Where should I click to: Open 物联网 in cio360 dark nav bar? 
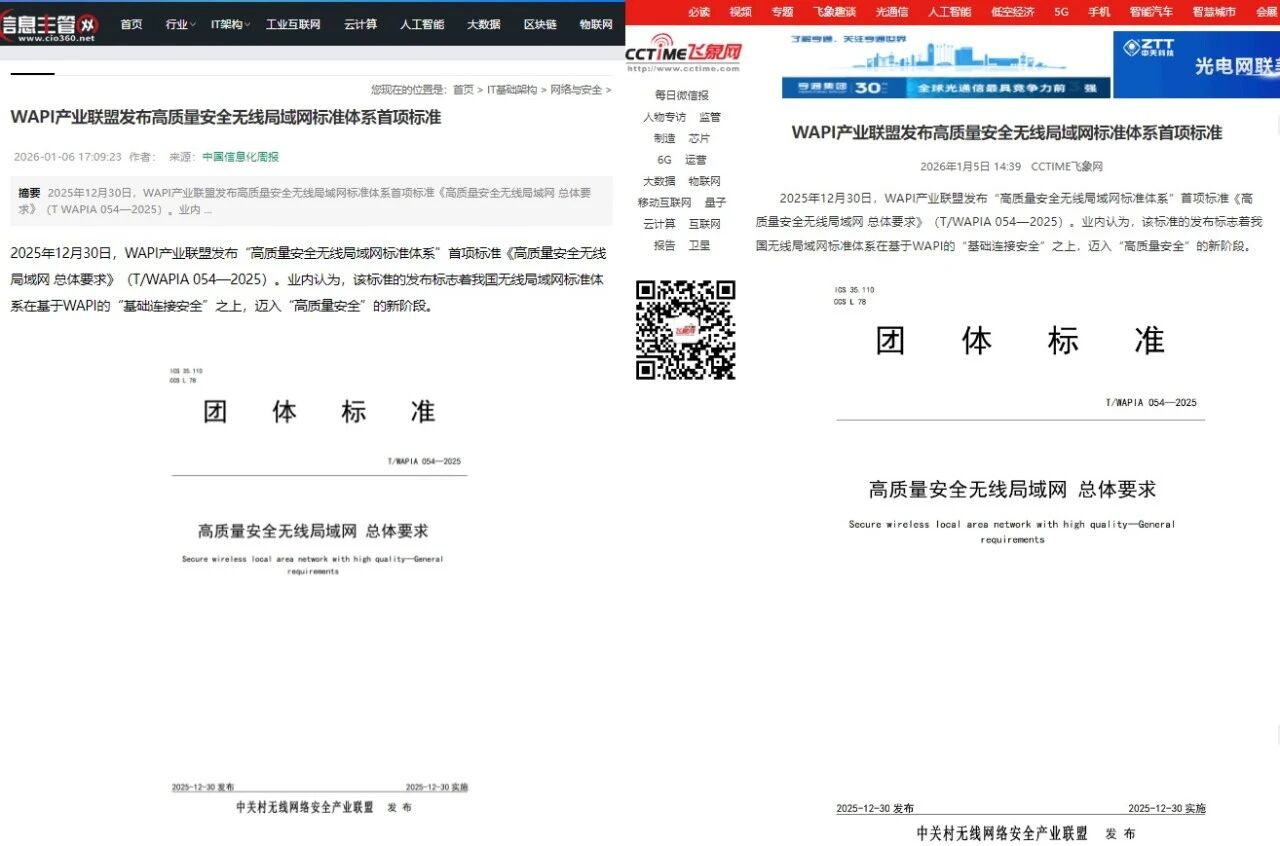596,24
